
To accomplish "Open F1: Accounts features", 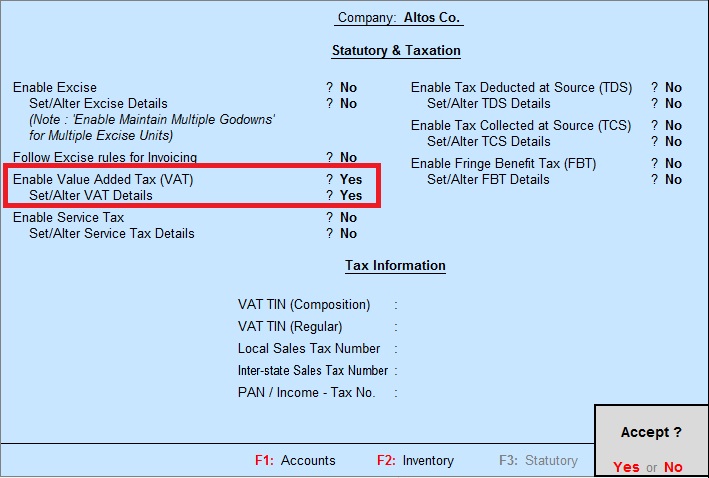I will [x=295, y=461].
